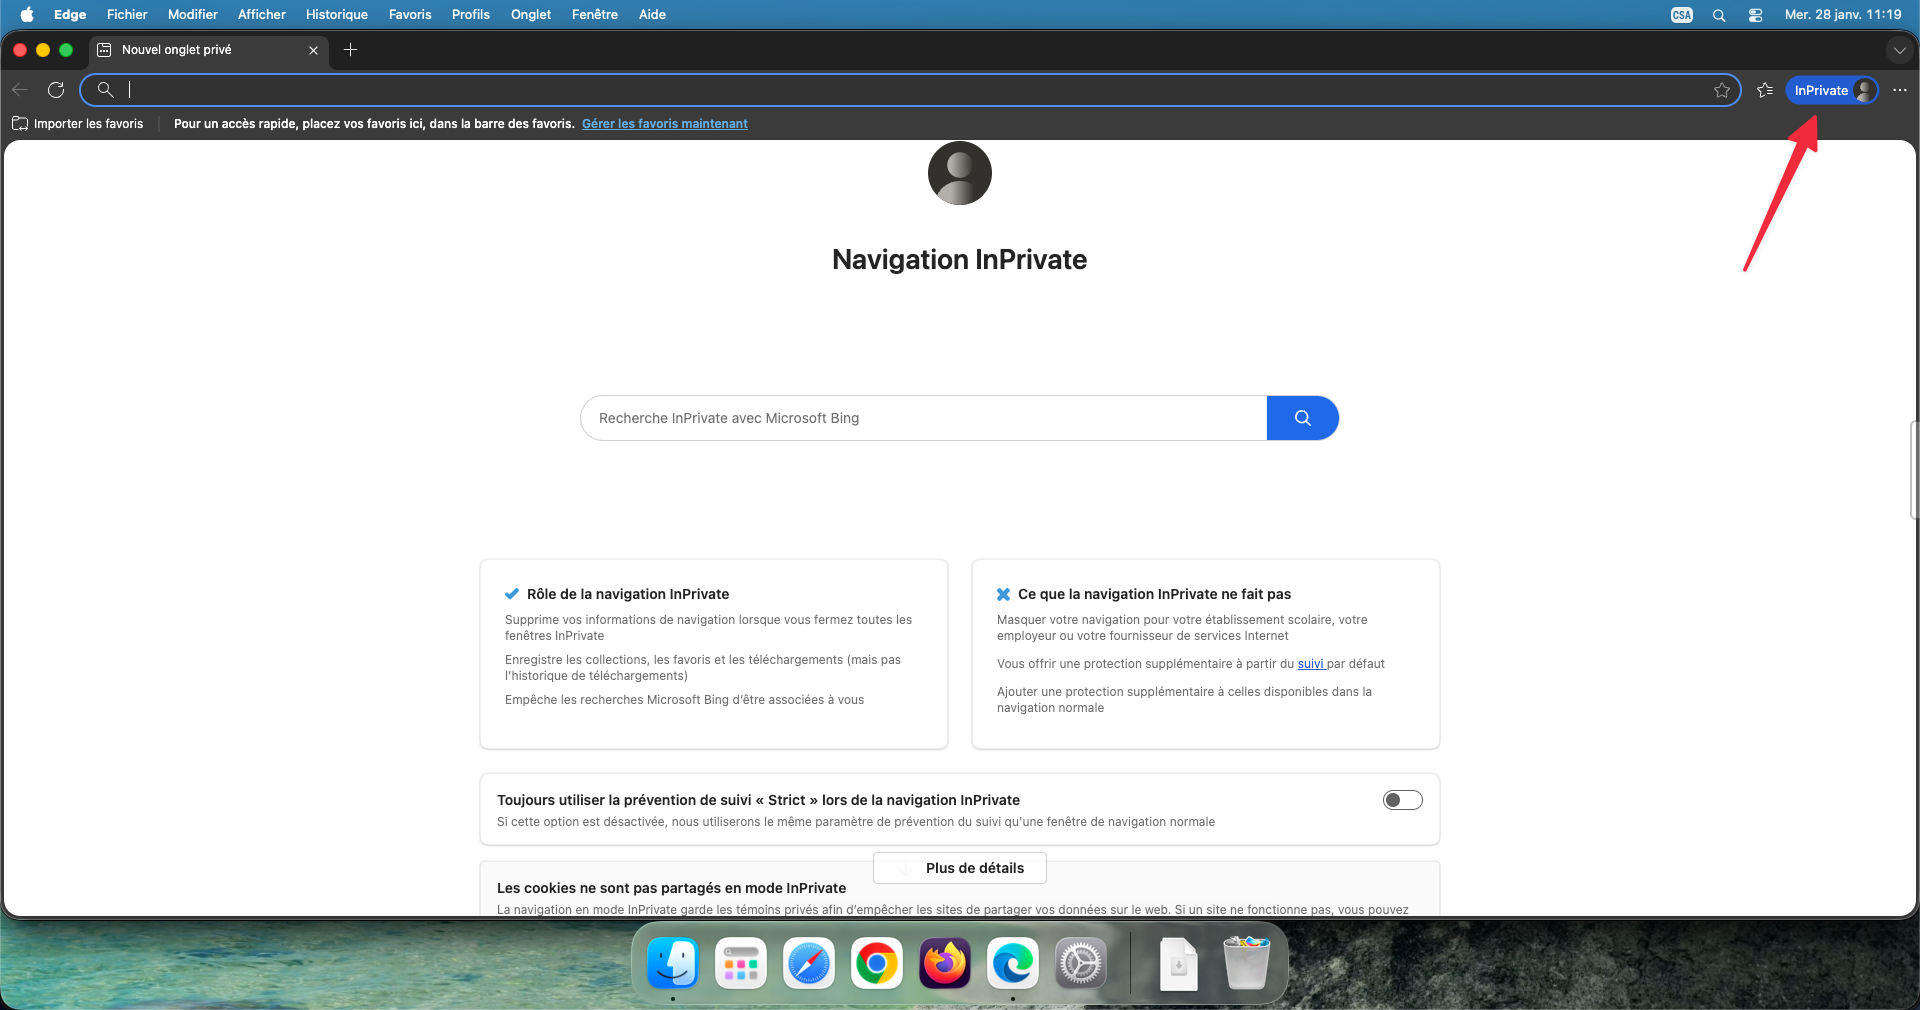Open the Downloads stack in Dock
The width and height of the screenshot is (1920, 1010).
click(1179, 964)
